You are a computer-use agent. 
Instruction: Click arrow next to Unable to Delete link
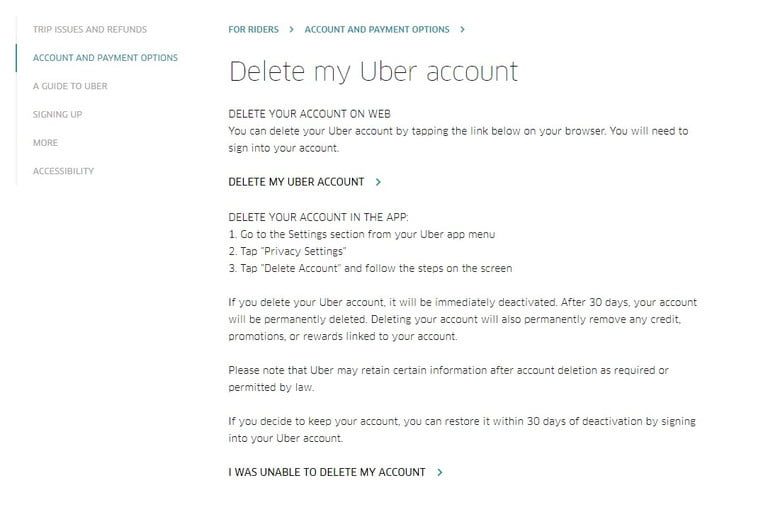440,472
